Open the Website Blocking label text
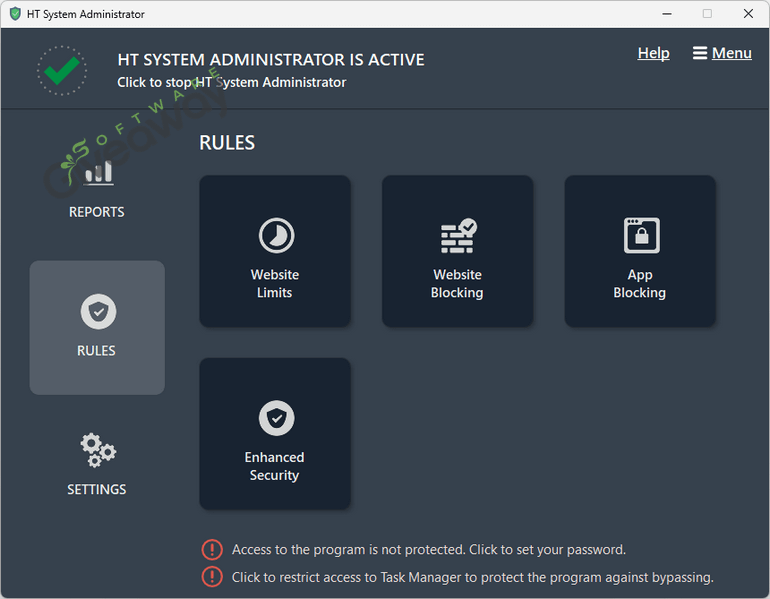The image size is (770, 599). coord(457,284)
